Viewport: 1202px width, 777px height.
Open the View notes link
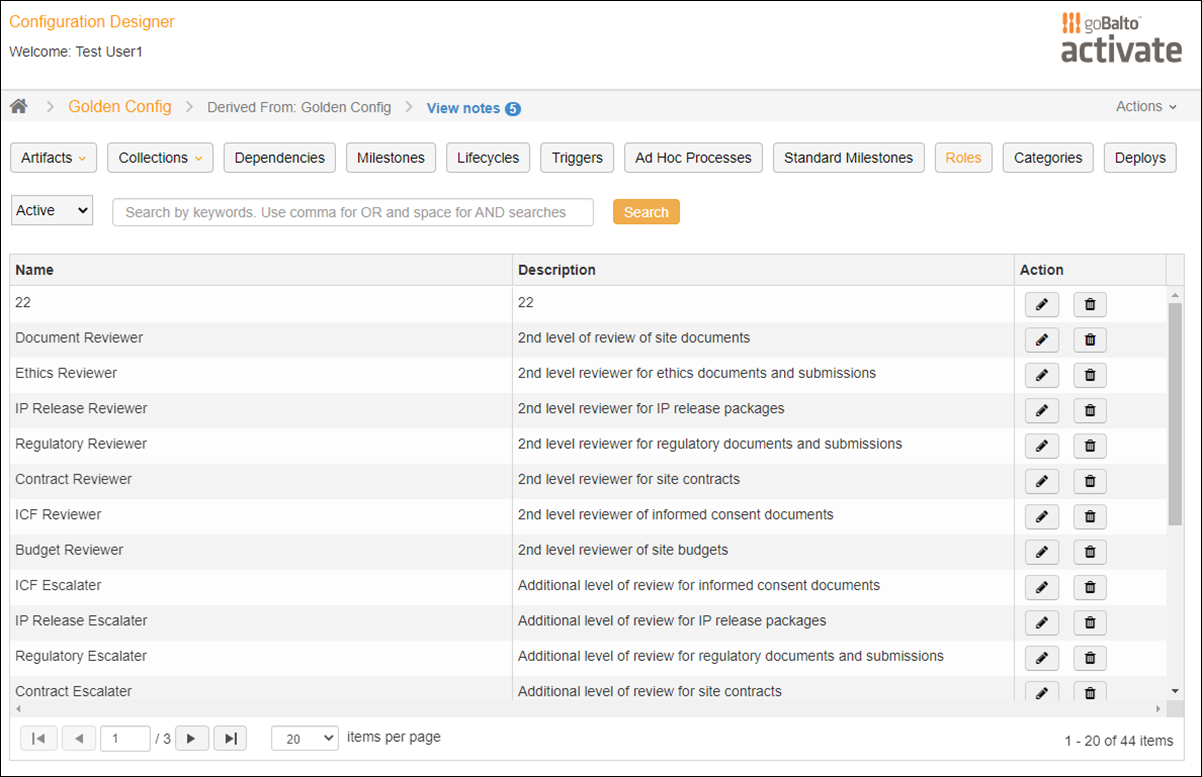click(x=473, y=108)
